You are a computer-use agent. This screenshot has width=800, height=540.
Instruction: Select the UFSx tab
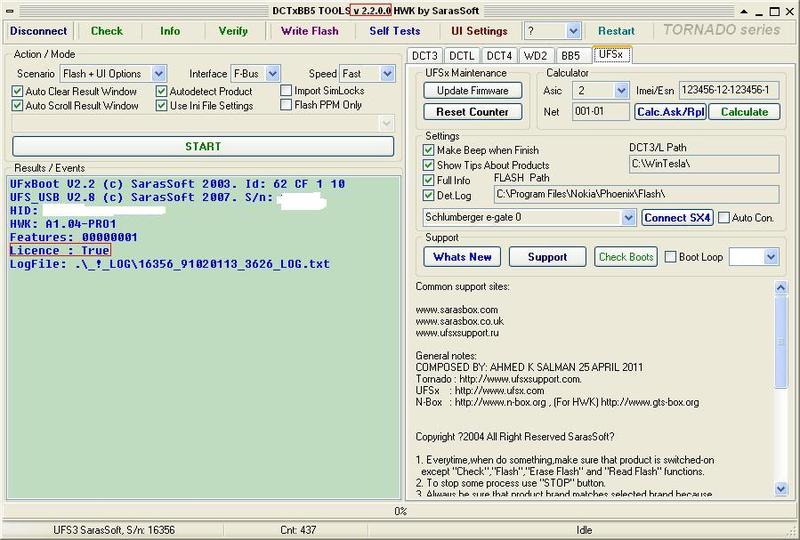[x=611, y=54]
